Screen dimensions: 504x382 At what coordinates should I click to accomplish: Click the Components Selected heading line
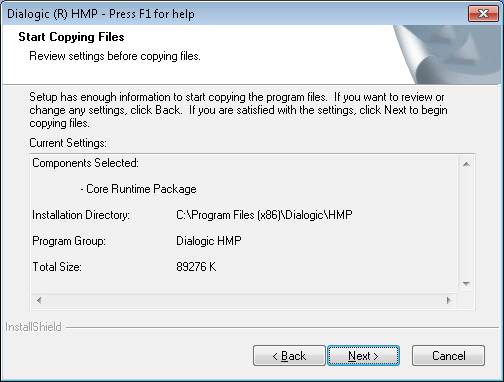(85, 163)
